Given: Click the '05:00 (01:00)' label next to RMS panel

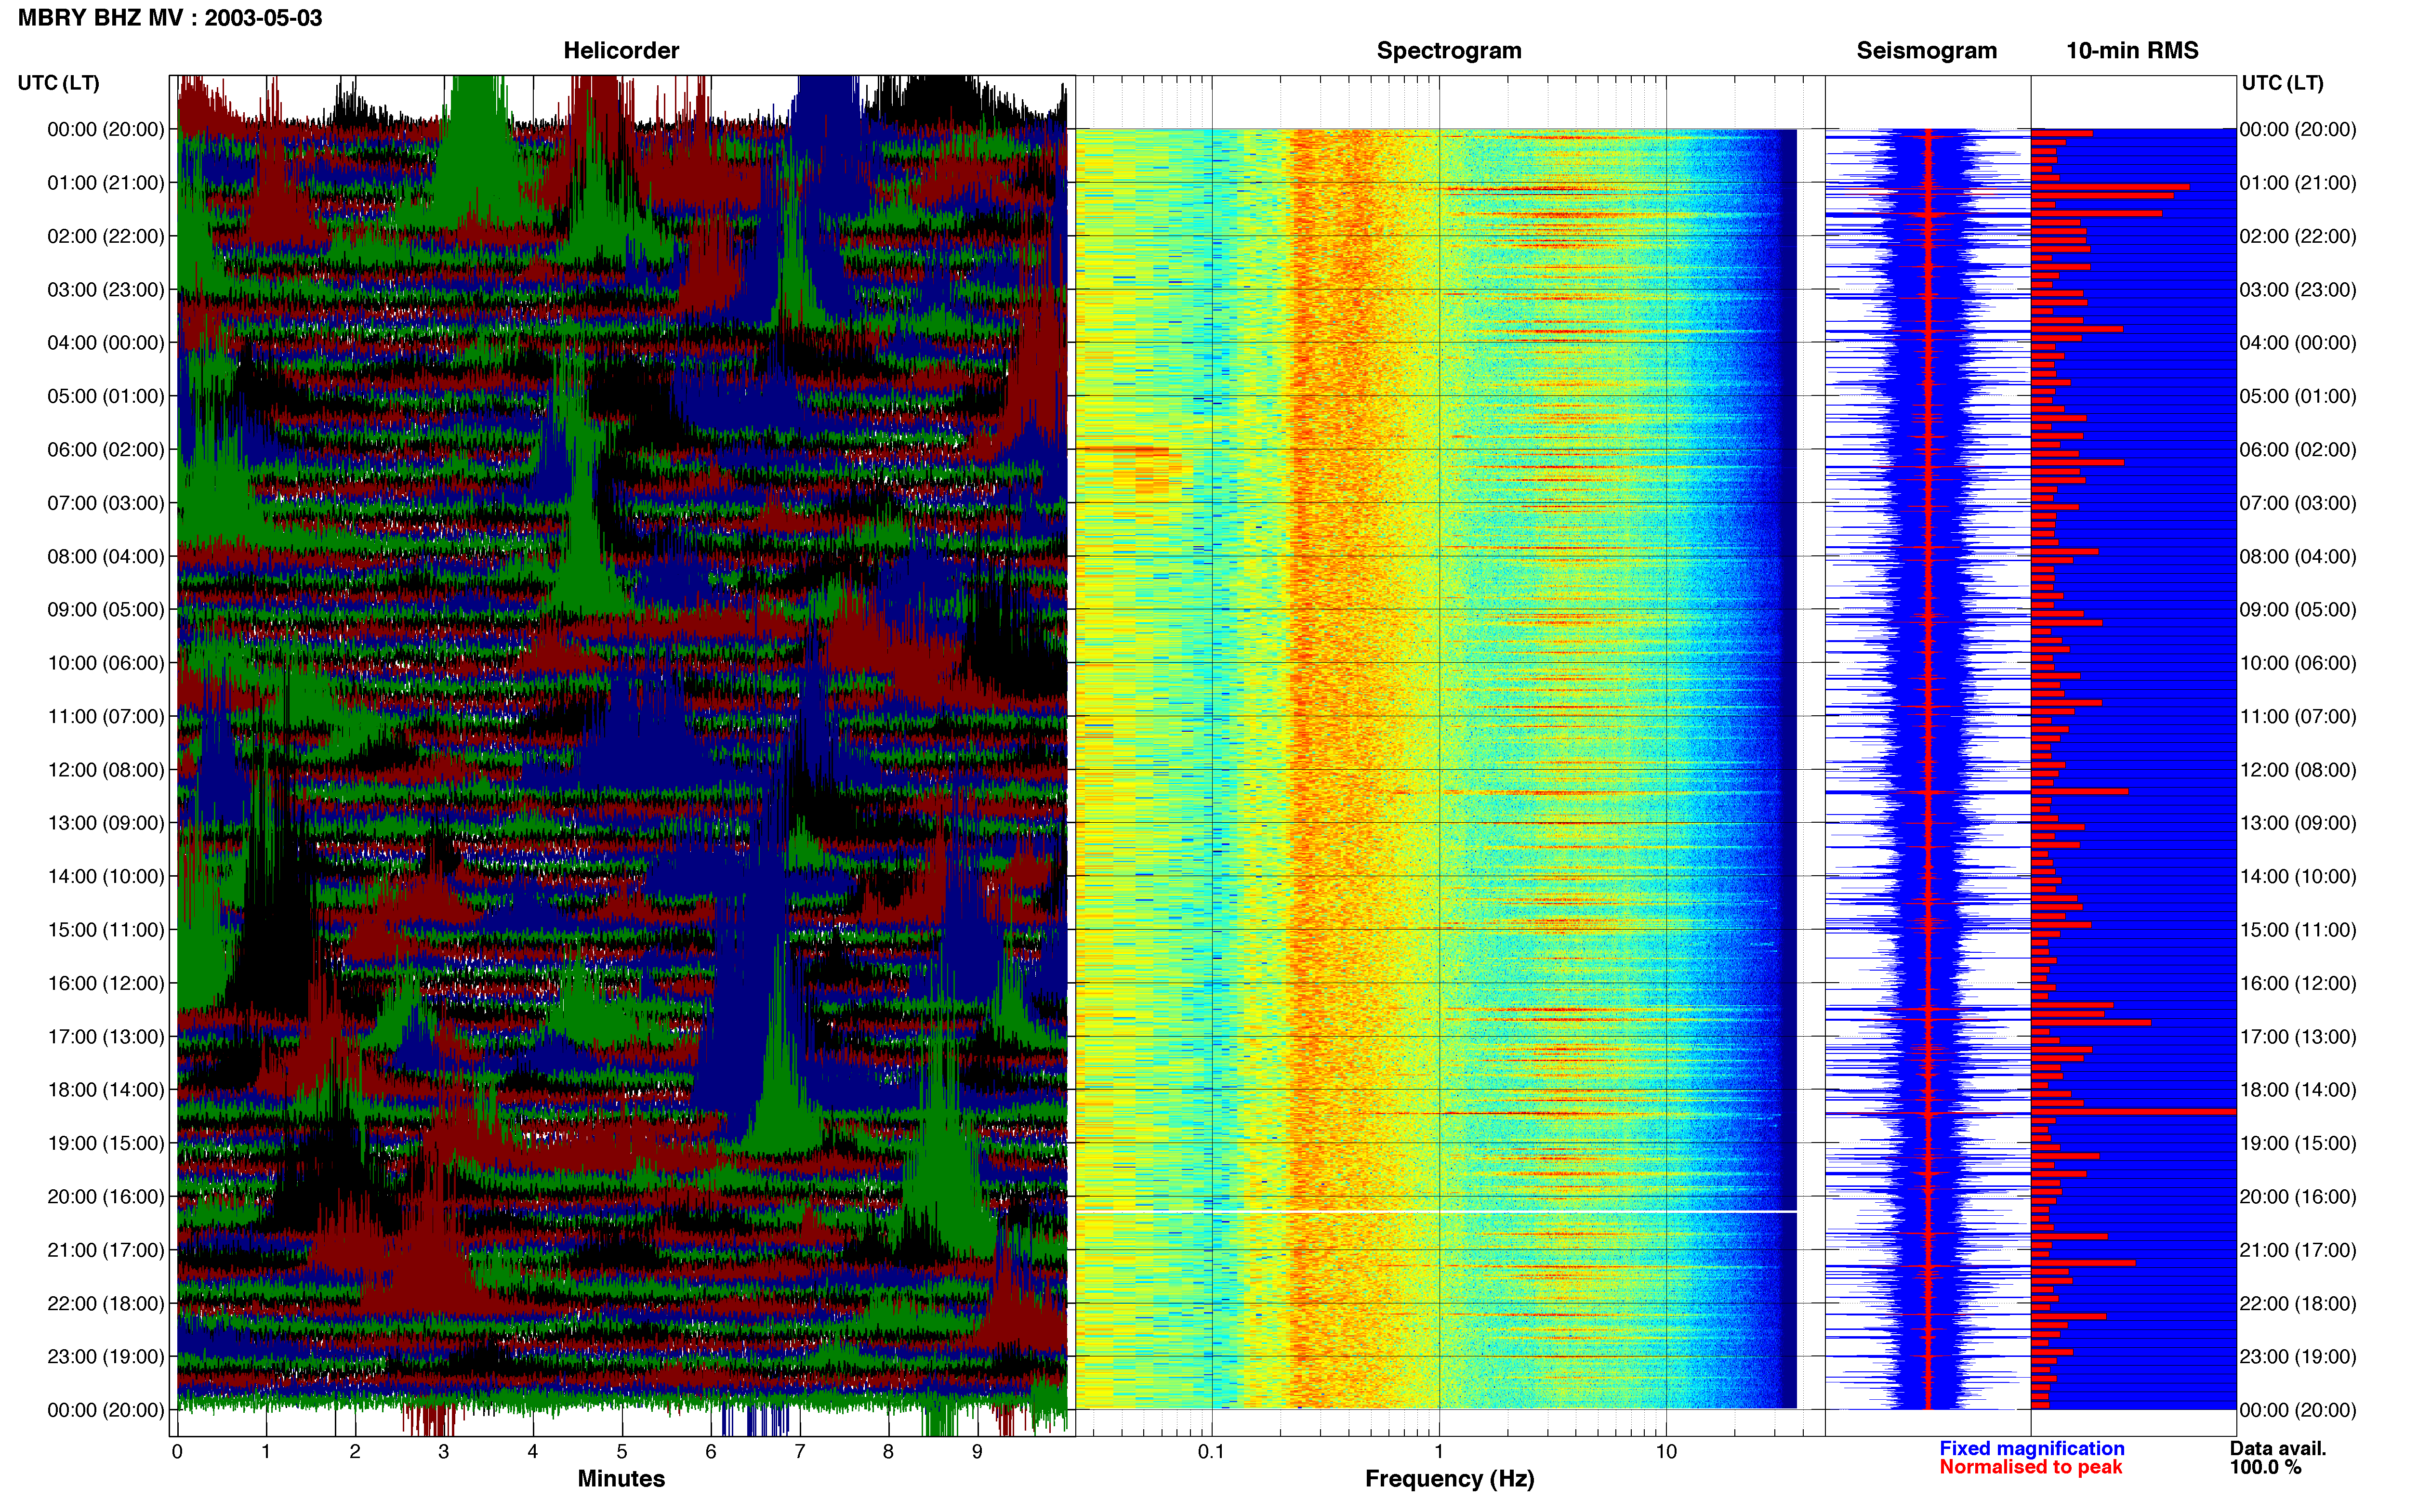Looking at the screenshot, I should tap(2298, 396).
